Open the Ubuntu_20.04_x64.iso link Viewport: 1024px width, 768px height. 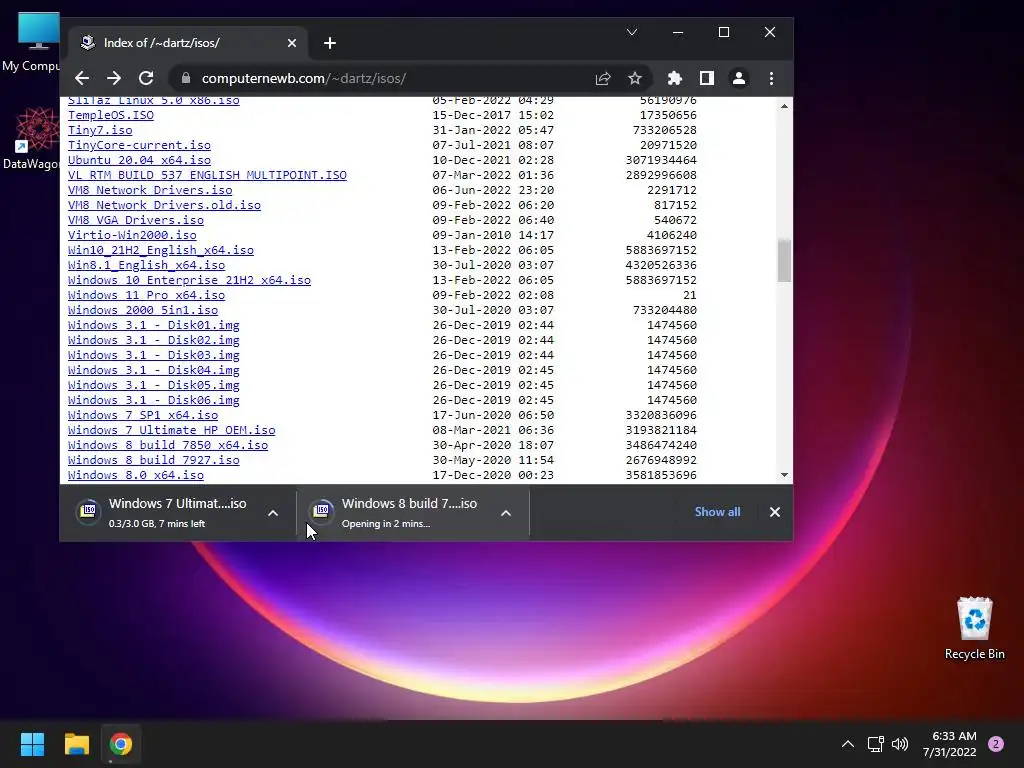click(x=139, y=160)
